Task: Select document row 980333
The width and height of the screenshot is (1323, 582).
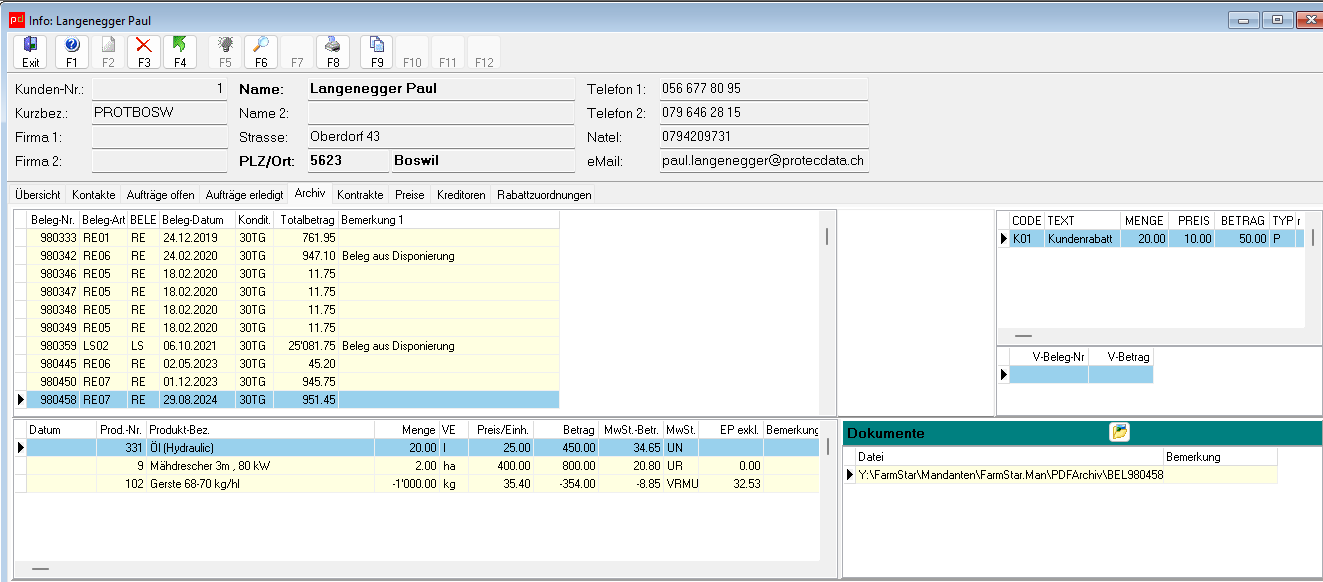Action: (287, 238)
